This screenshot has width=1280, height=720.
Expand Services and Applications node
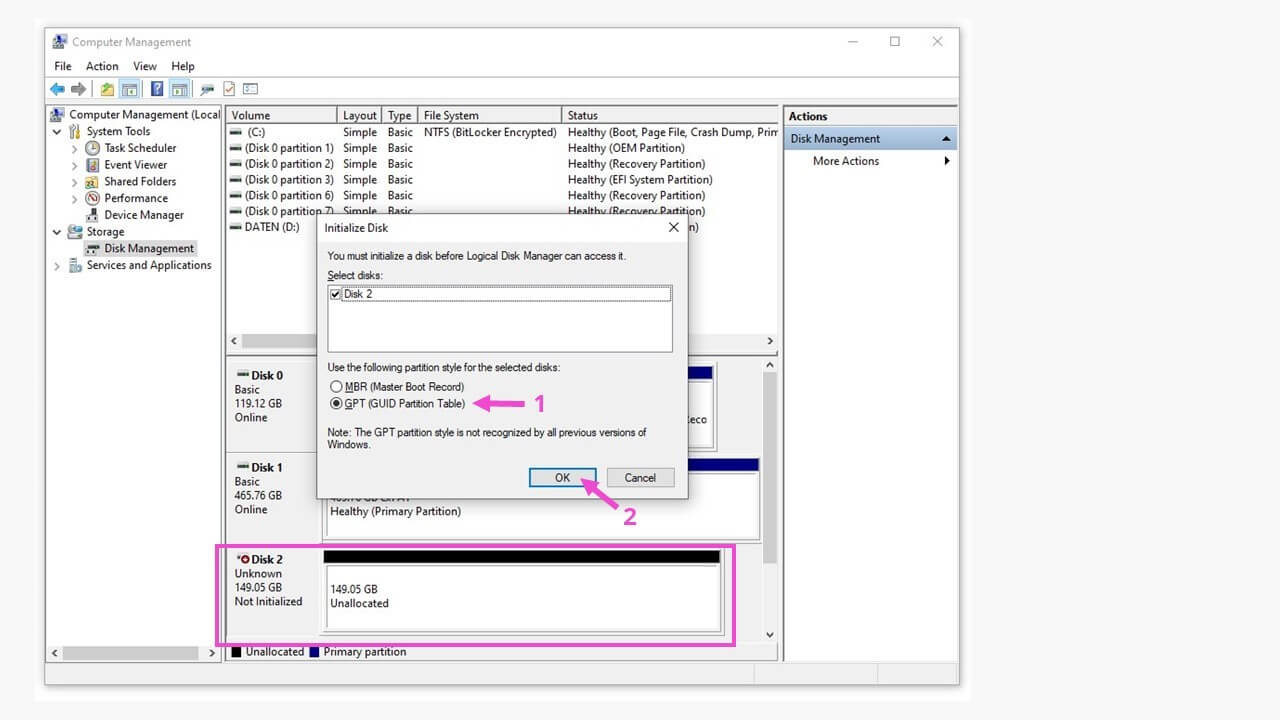coord(57,266)
